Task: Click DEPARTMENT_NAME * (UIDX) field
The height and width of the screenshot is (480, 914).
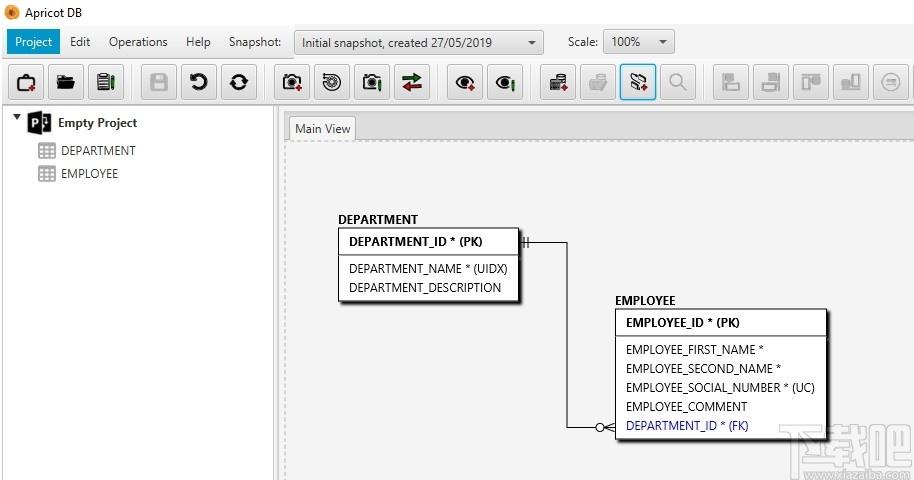Action: 428,269
